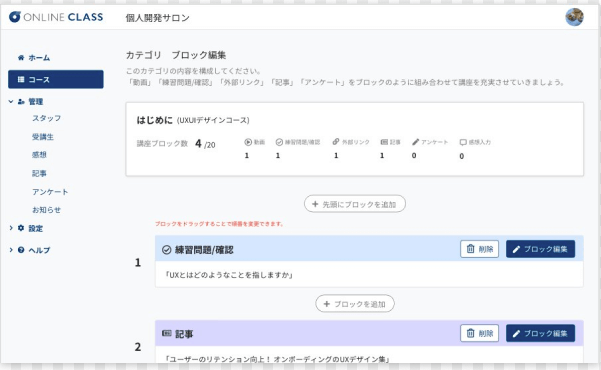The height and width of the screenshot is (370, 601).
Task: Click the 感想入力 comment icon in summary
Action: click(463, 142)
